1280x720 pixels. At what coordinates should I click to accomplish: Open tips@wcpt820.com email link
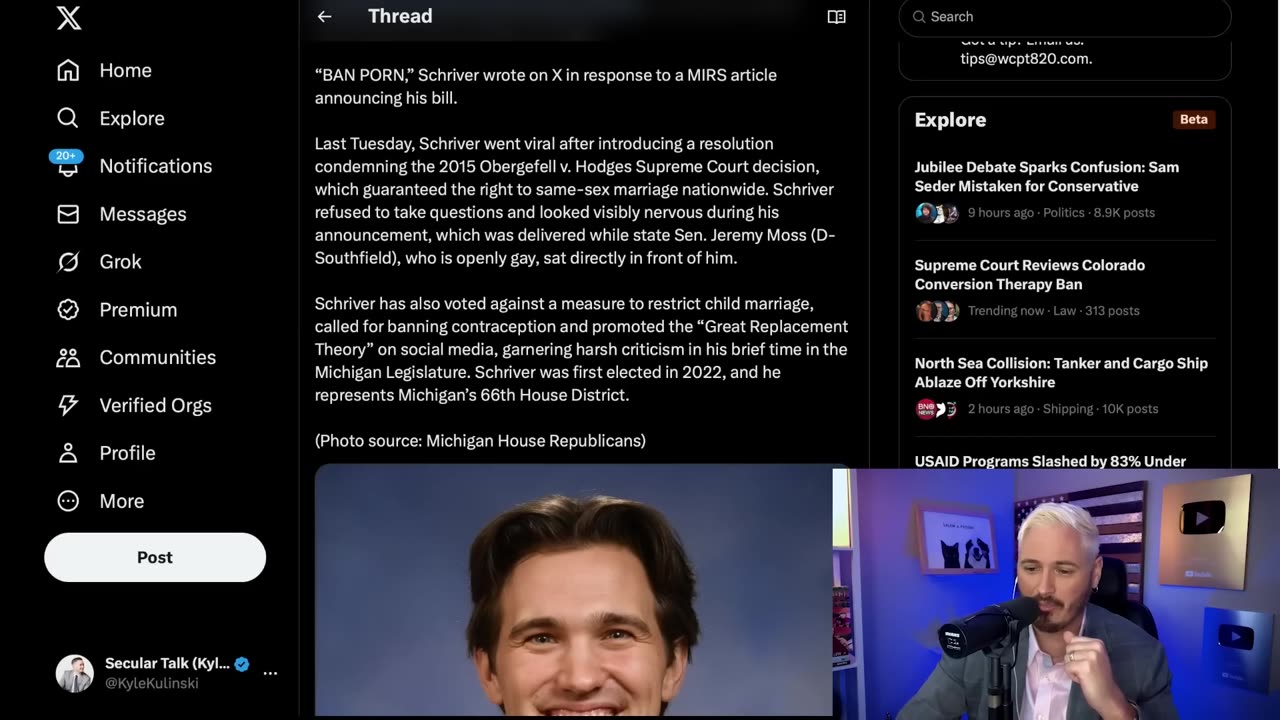tap(1026, 59)
